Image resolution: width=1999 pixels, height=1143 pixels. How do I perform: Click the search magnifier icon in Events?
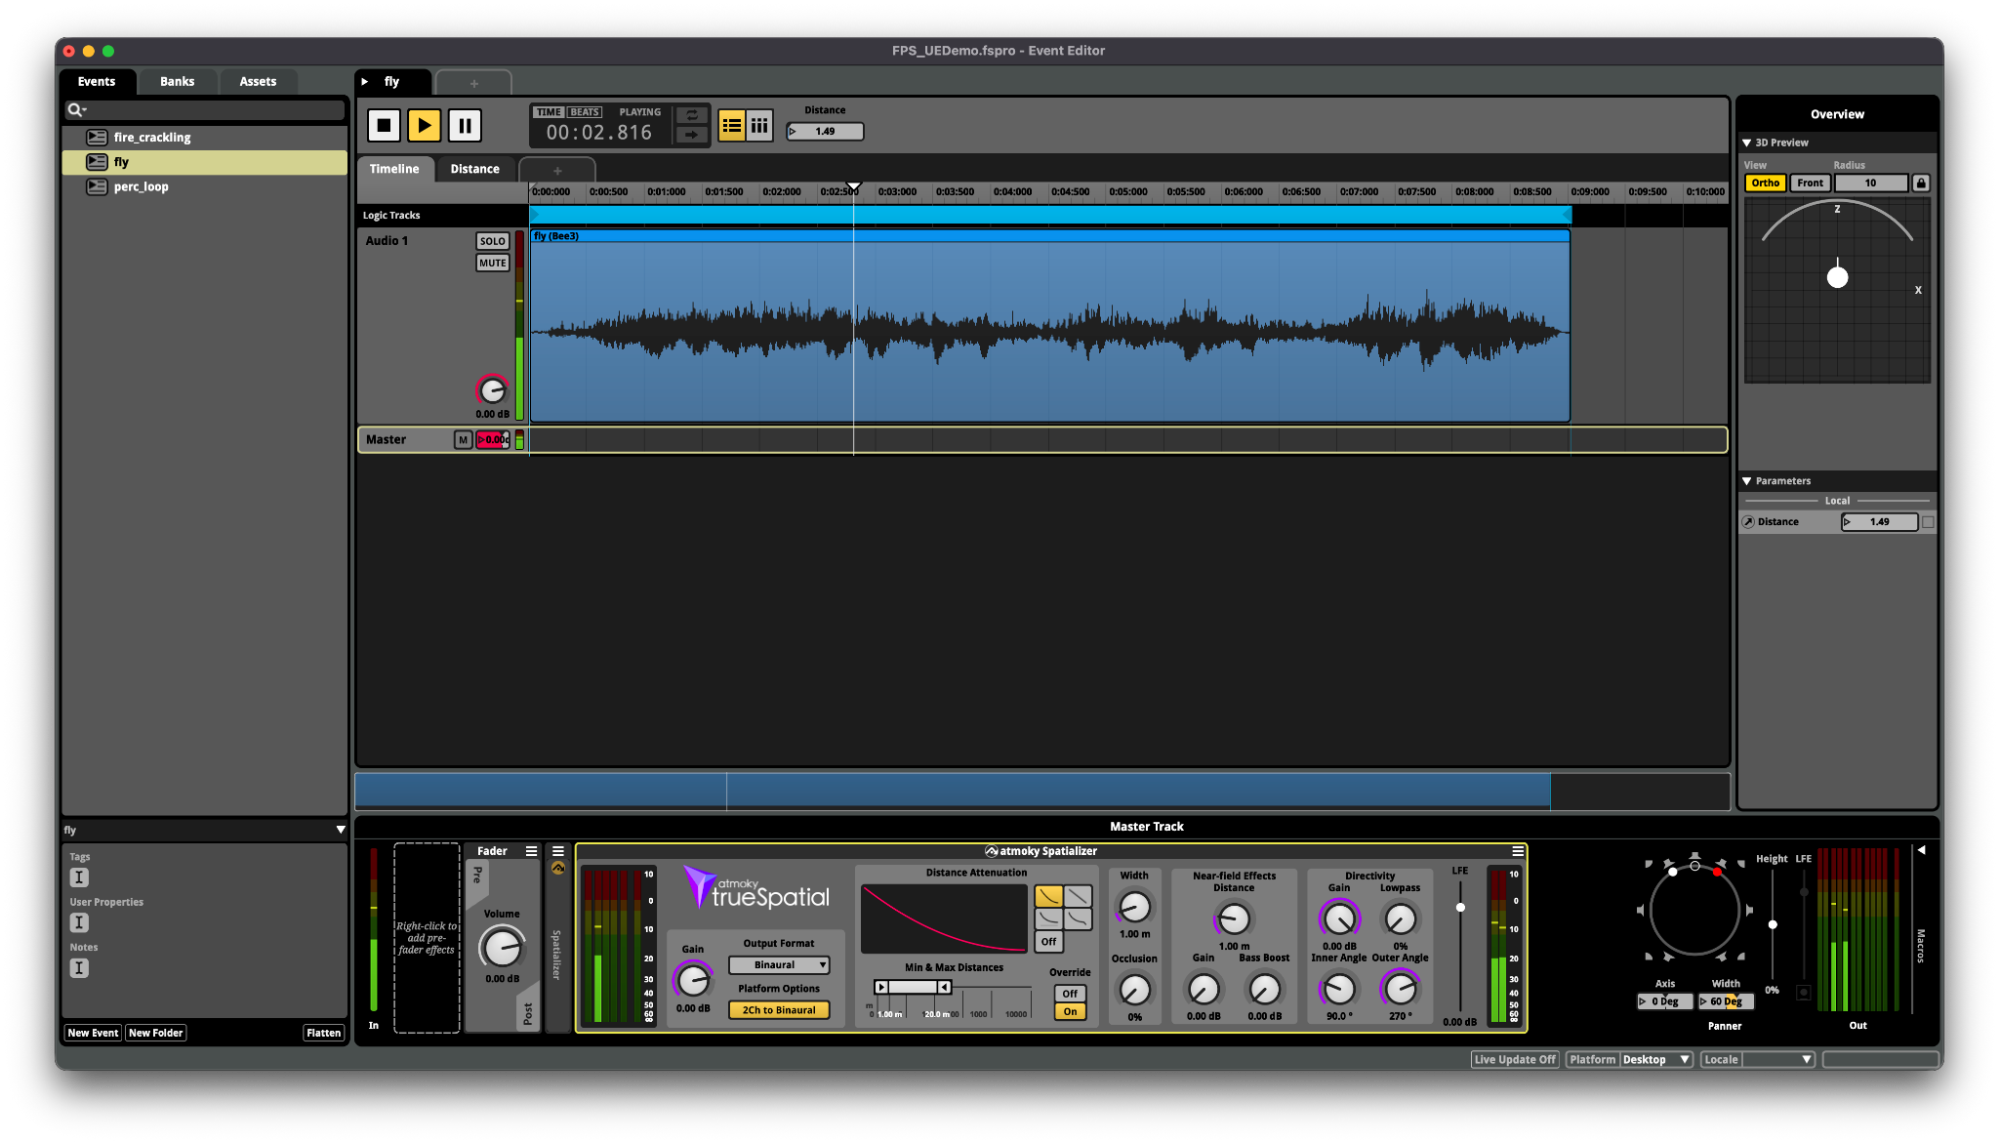pos(76,110)
